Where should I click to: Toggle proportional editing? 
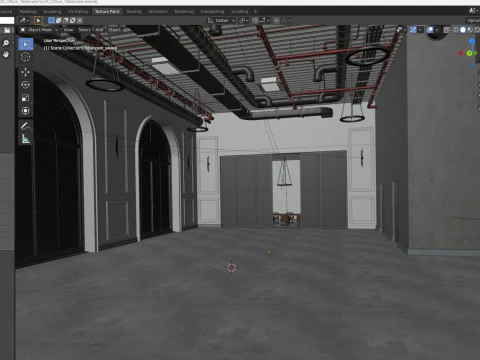[276, 21]
